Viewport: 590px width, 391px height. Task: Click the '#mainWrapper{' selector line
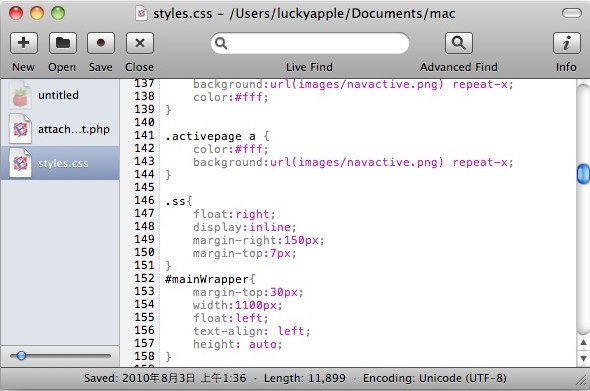(x=210, y=279)
